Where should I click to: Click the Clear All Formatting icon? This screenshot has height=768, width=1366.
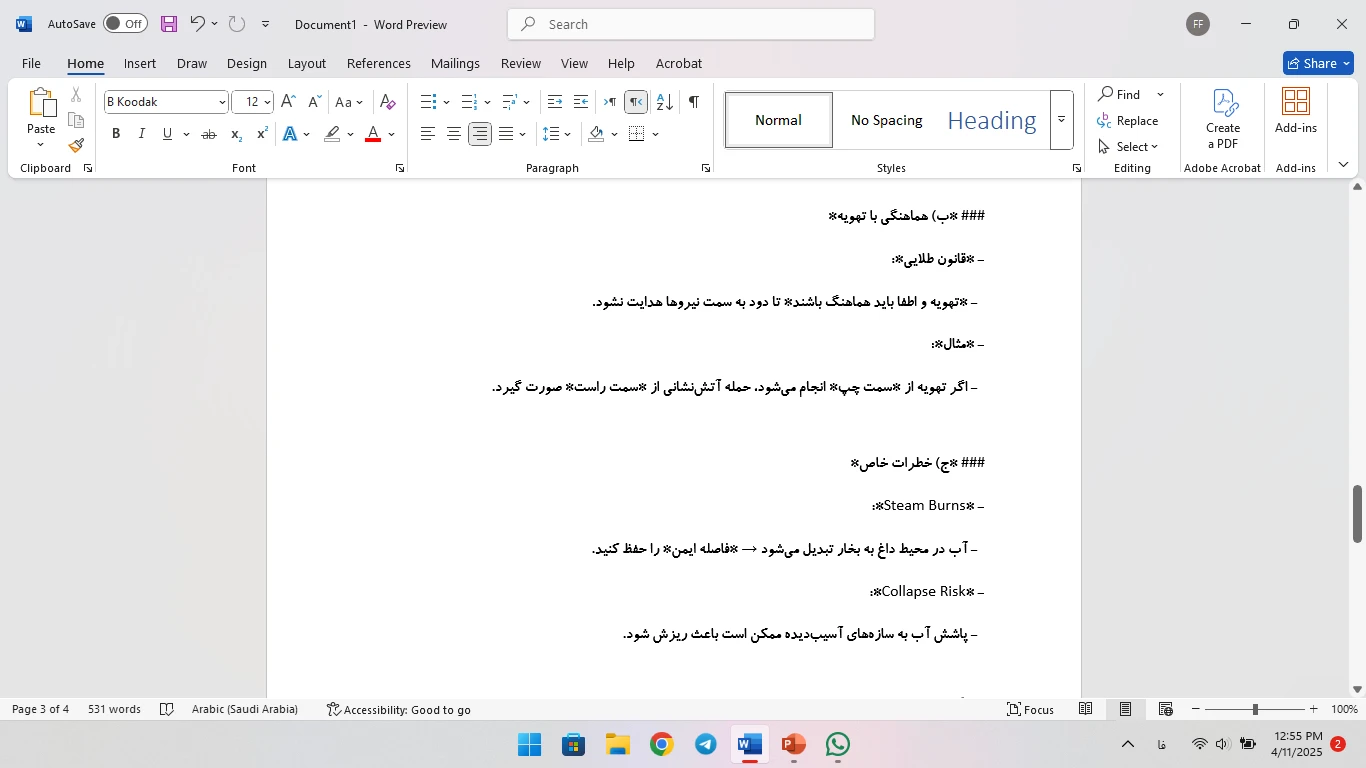click(388, 102)
